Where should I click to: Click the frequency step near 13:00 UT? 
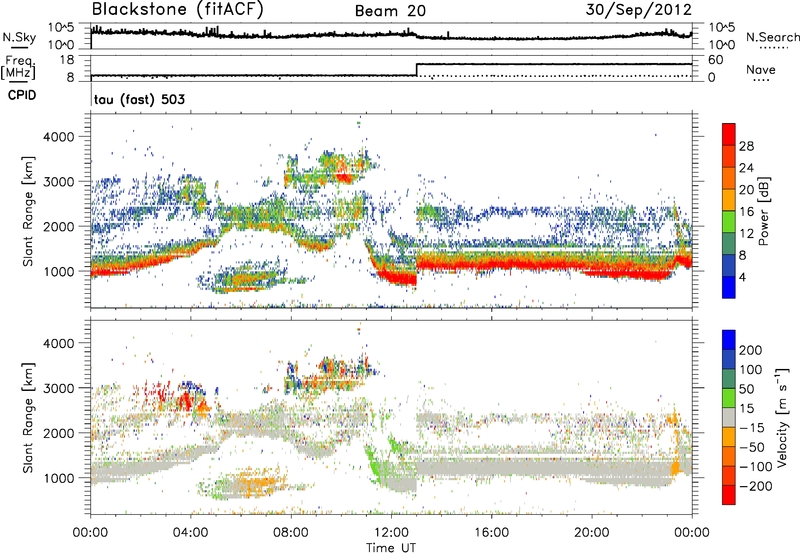(417, 70)
